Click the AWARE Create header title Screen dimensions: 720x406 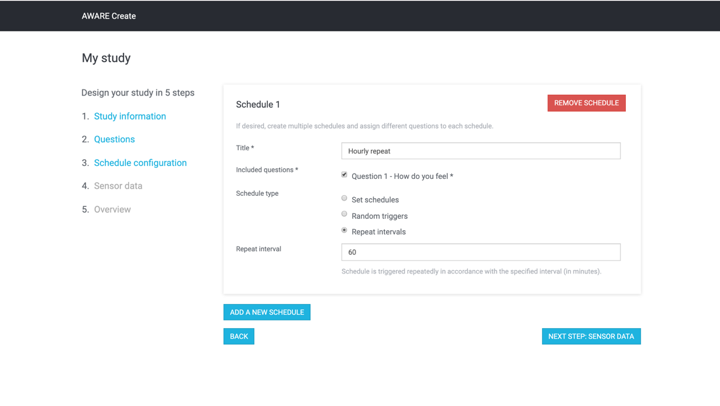coord(109,16)
